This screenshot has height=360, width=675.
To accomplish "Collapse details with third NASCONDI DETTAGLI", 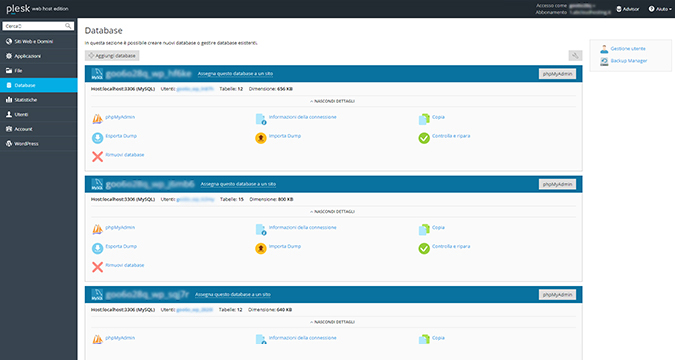I will point(332,322).
